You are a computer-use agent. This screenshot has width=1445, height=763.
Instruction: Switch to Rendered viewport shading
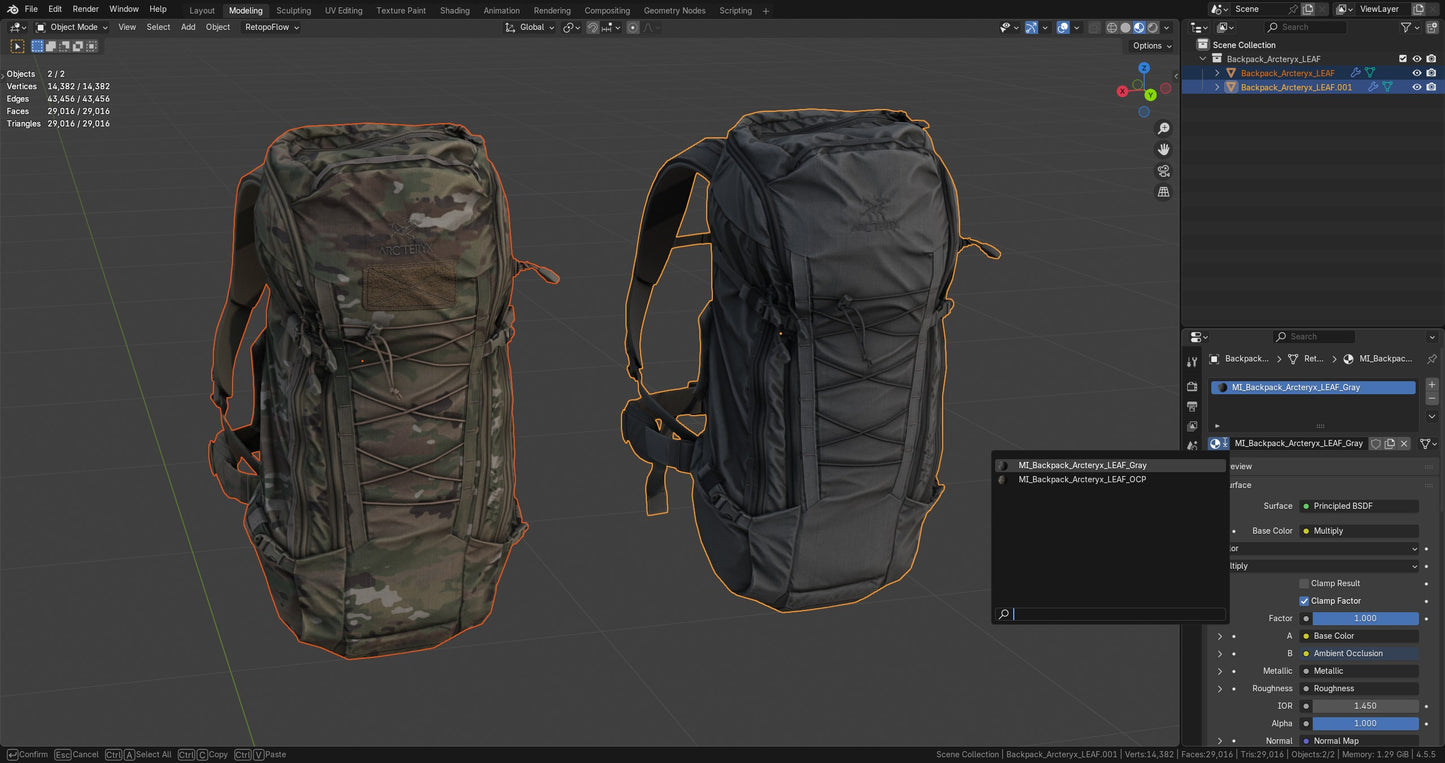point(1153,27)
